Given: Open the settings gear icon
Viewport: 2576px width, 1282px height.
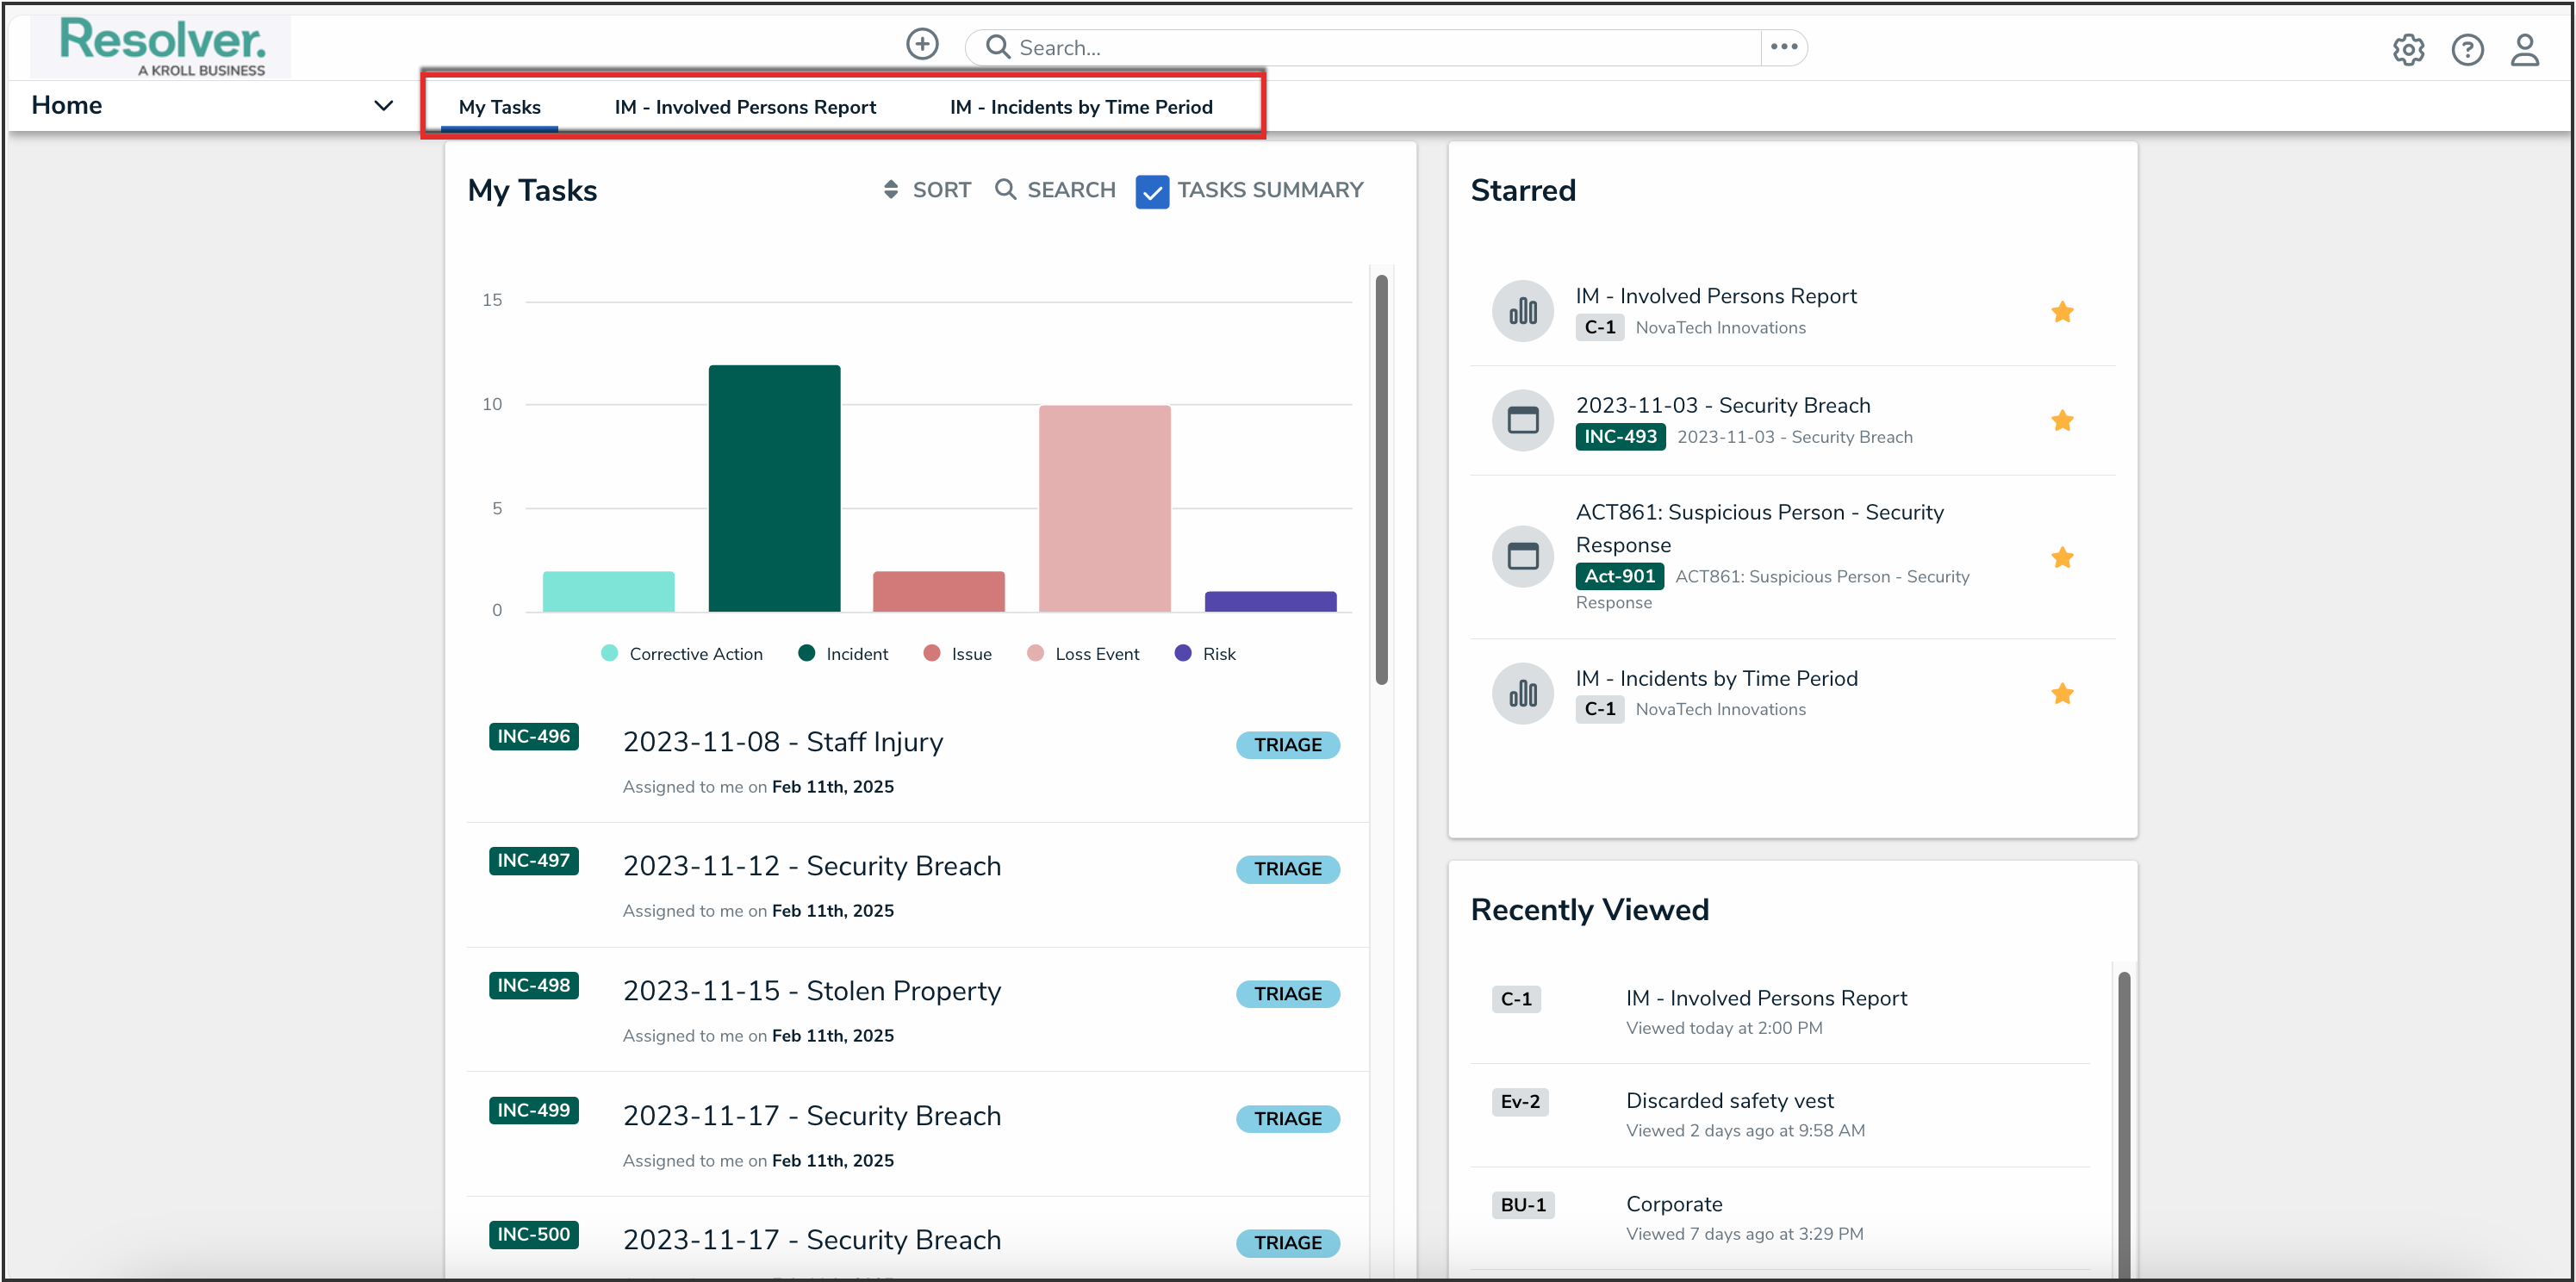Looking at the screenshot, I should pyautogui.click(x=2408, y=49).
